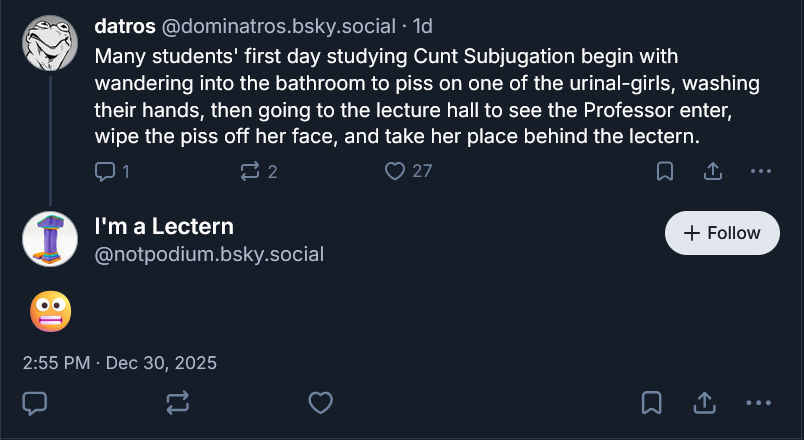Viewport: 804px width, 440px height.
Task: Share I'm a Lectern's post
Action: (x=704, y=403)
